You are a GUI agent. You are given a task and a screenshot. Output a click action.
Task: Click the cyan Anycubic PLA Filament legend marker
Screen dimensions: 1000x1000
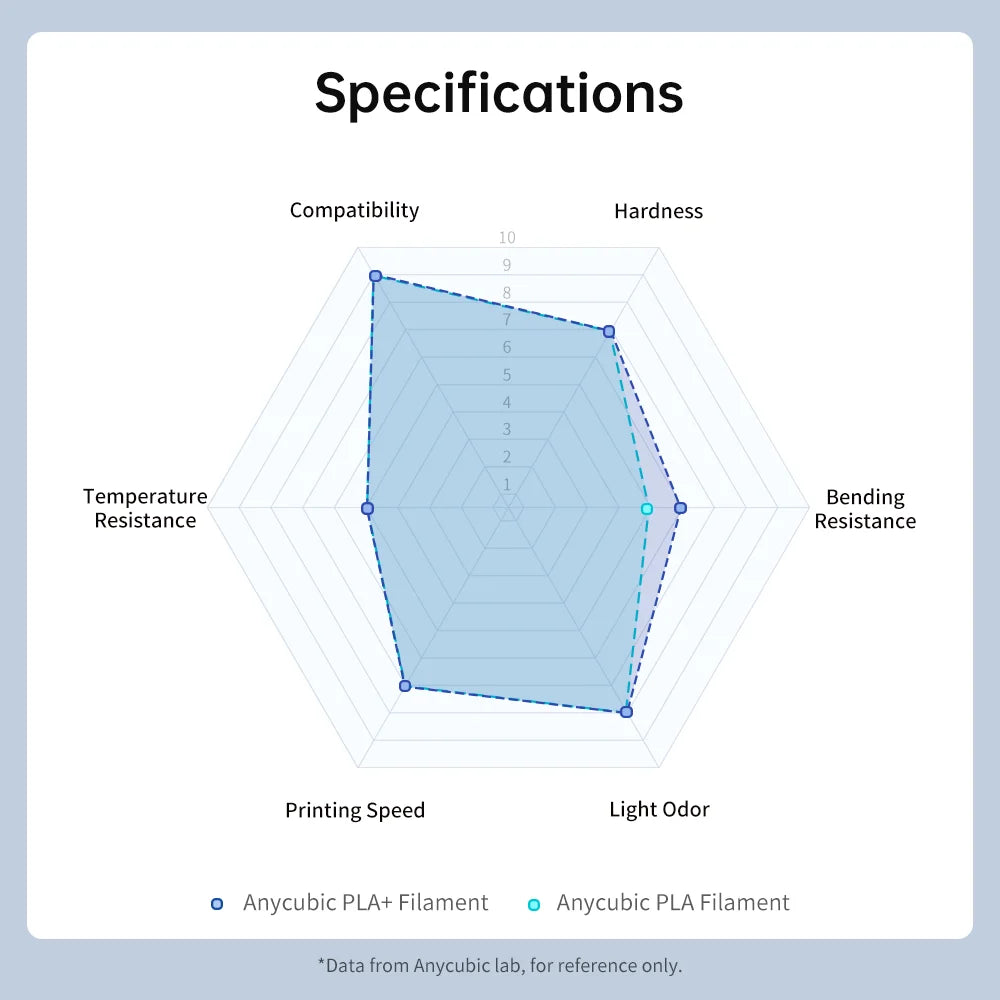pyautogui.click(x=533, y=904)
